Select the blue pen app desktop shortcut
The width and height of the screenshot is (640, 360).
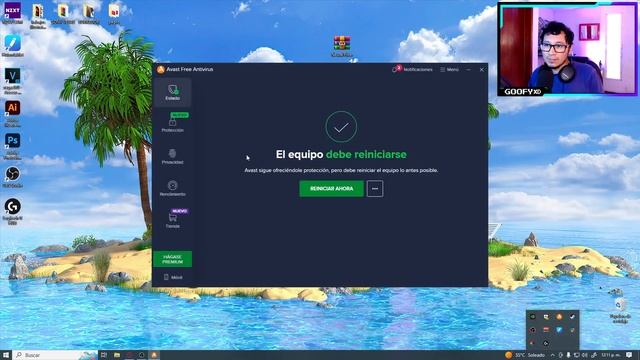tap(13, 46)
